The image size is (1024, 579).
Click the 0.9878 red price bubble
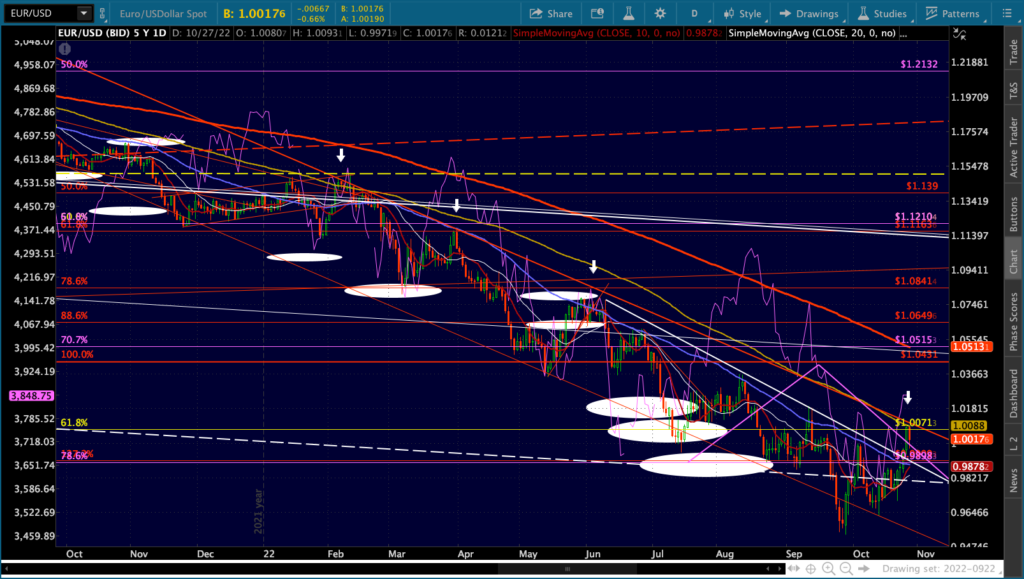972,466
